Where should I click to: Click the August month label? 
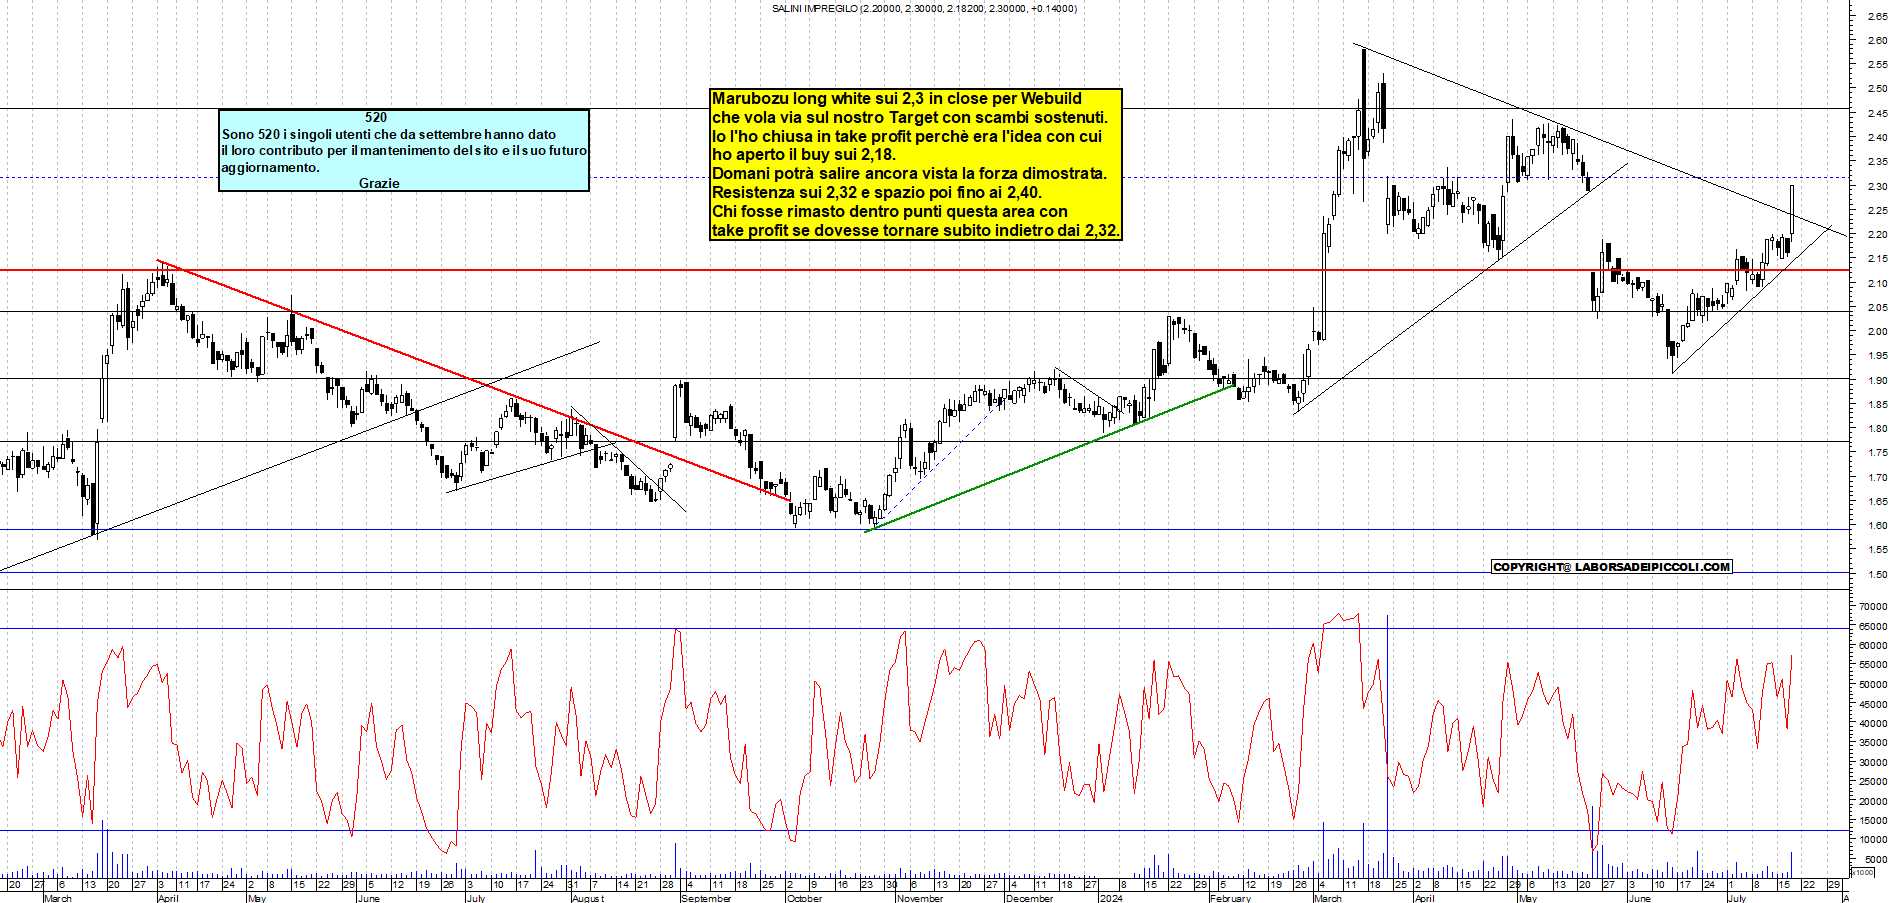pyautogui.click(x=588, y=898)
